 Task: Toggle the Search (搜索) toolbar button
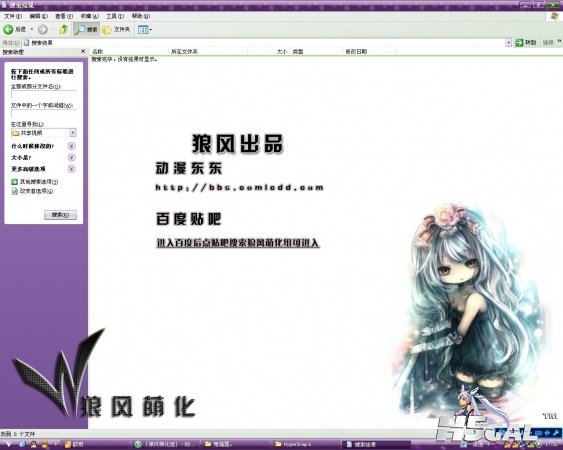tap(86, 29)
